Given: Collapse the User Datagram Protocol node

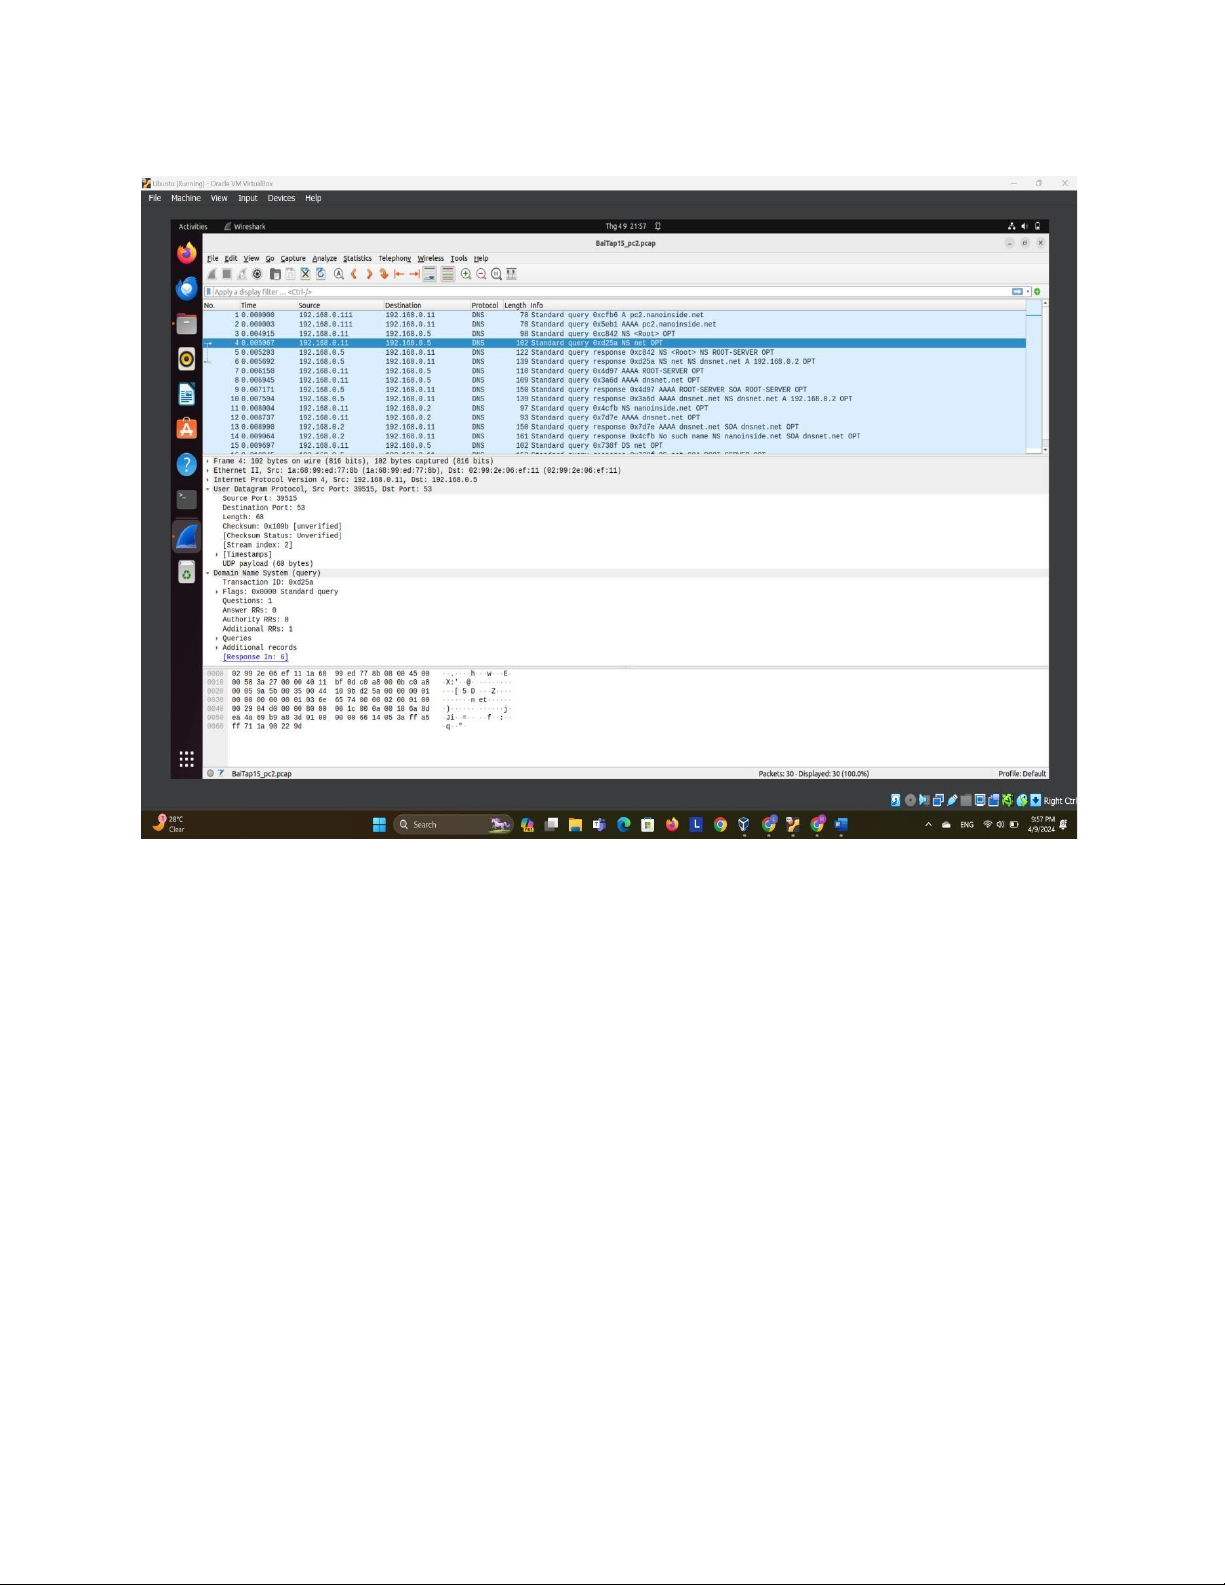Looking at the screenshot, I should coord(208,489).
